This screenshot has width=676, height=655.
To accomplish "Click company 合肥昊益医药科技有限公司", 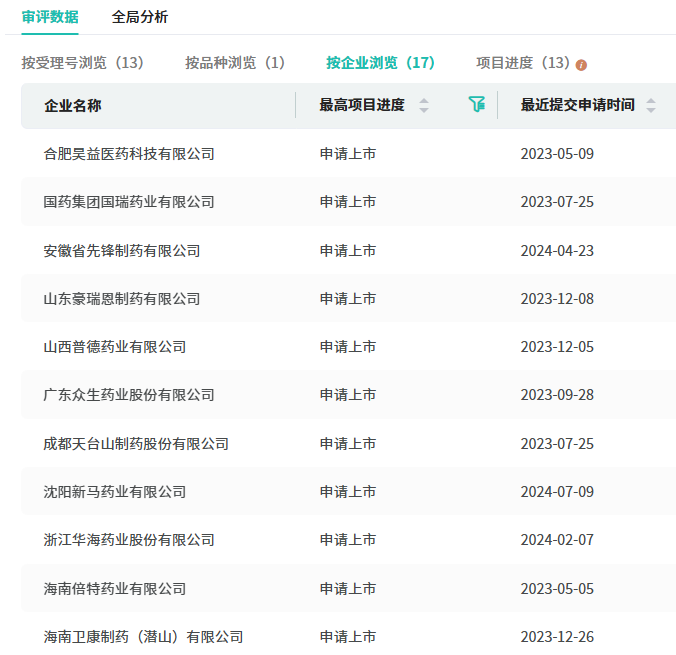I will point(129,154).
